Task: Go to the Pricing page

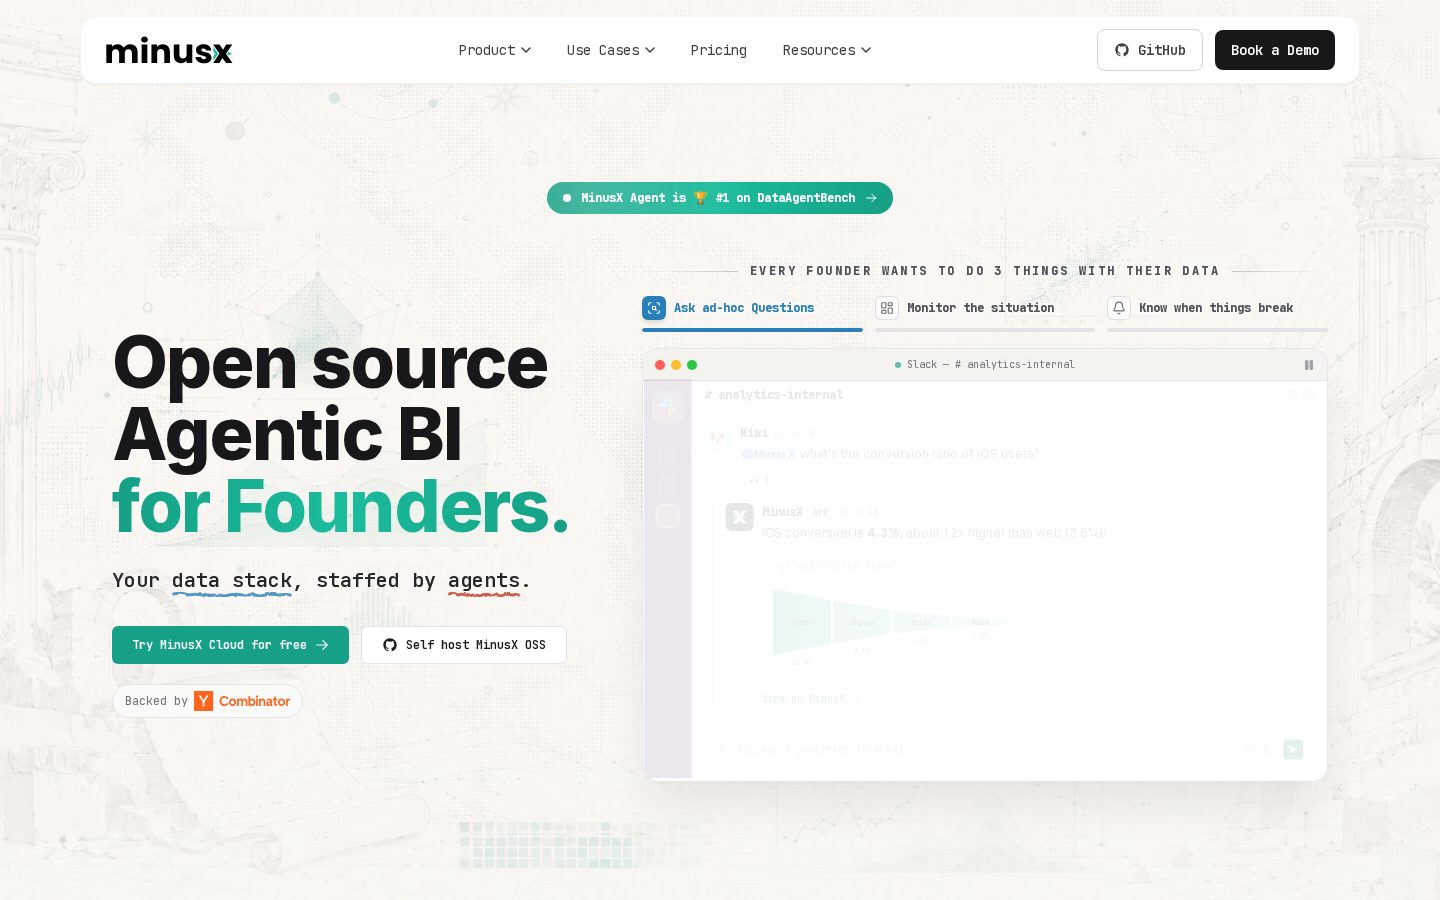Action: click(718, 50)
